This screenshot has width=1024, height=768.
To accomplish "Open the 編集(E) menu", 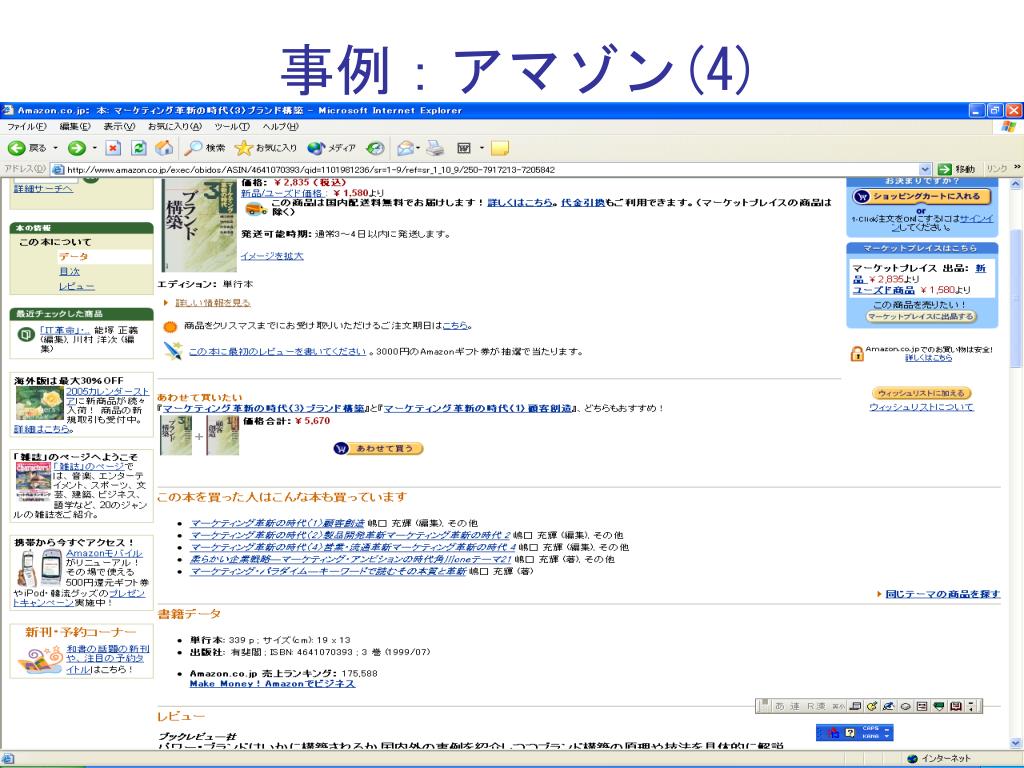I will click(74, 127).
